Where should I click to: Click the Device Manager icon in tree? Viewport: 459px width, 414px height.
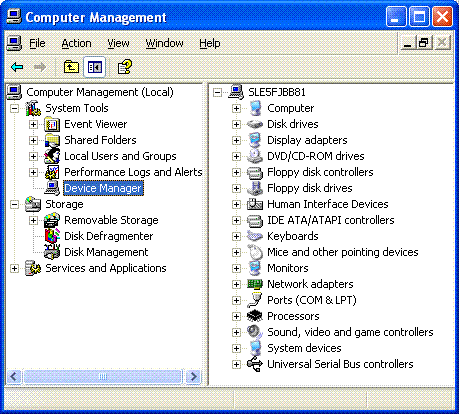(x=52, y=188)
